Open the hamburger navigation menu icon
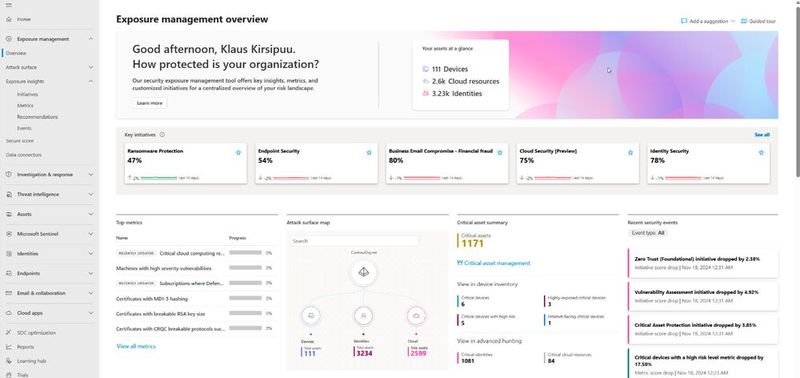The height and width of the screenshot is (378, 800). pyautogui.click(x=8, y=5)
